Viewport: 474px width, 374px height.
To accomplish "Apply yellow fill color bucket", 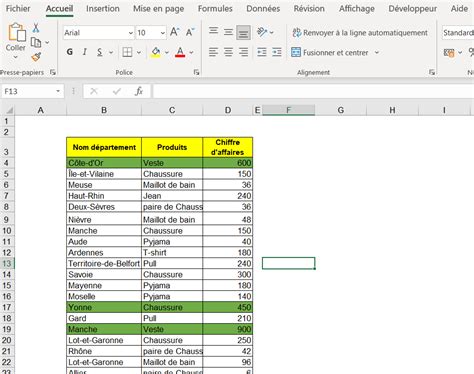I will 156,52.
